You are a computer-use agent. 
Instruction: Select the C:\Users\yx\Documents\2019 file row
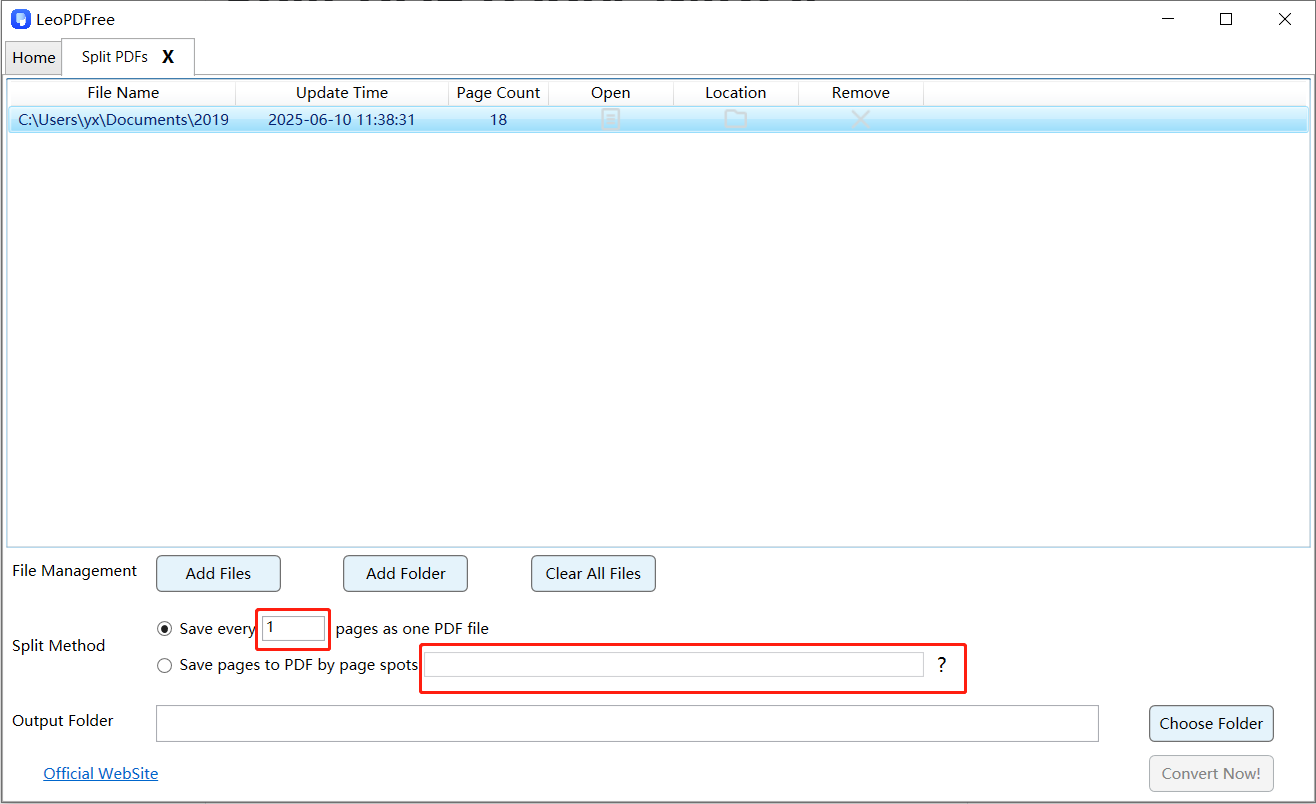coord(123,120)
